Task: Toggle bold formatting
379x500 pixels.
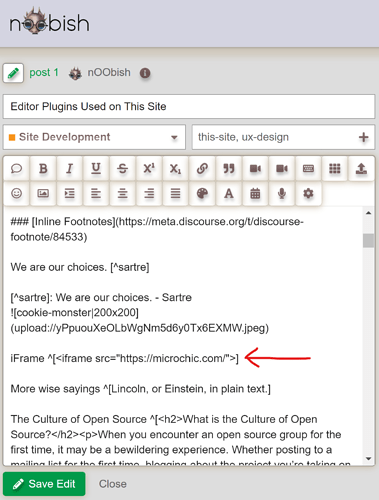Action: [43, 169]
